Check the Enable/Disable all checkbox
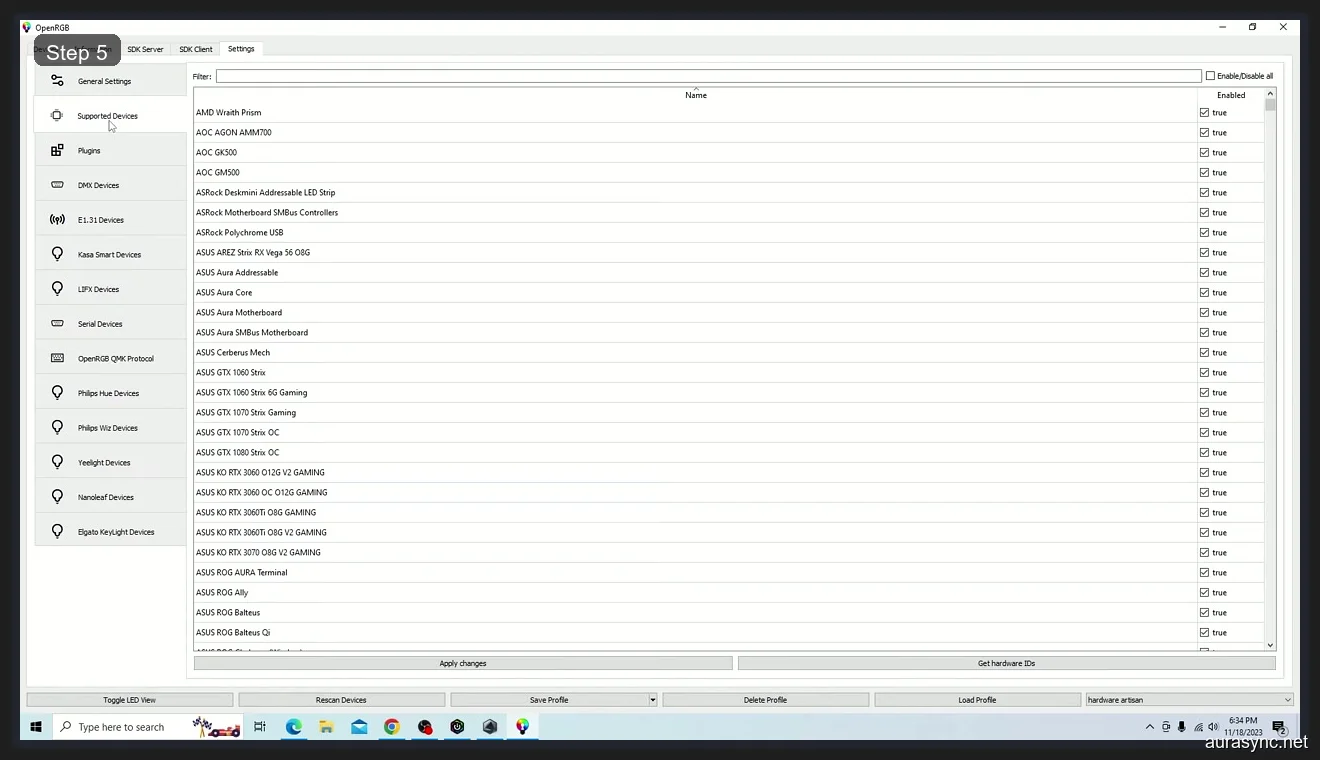The width and height of the screenshot is (1320, 760). (1210, 75)
